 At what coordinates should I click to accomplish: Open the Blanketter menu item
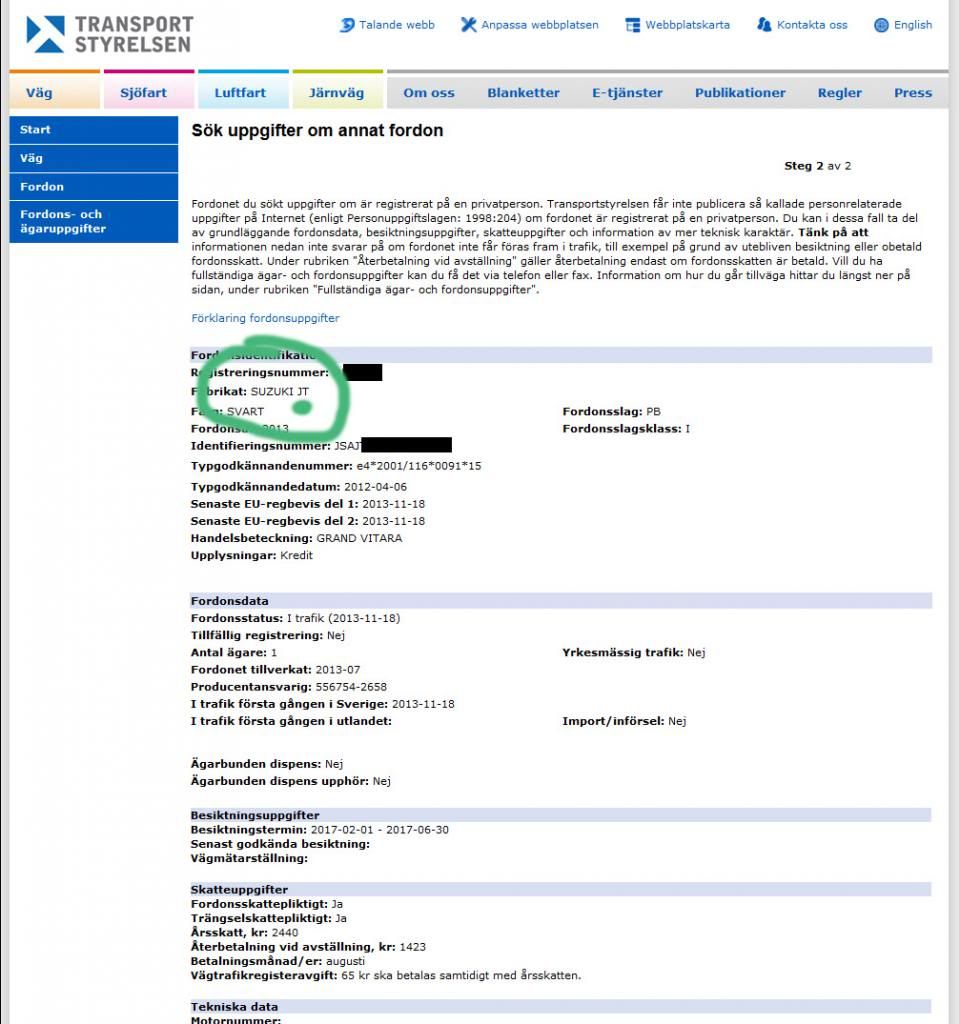524,91
